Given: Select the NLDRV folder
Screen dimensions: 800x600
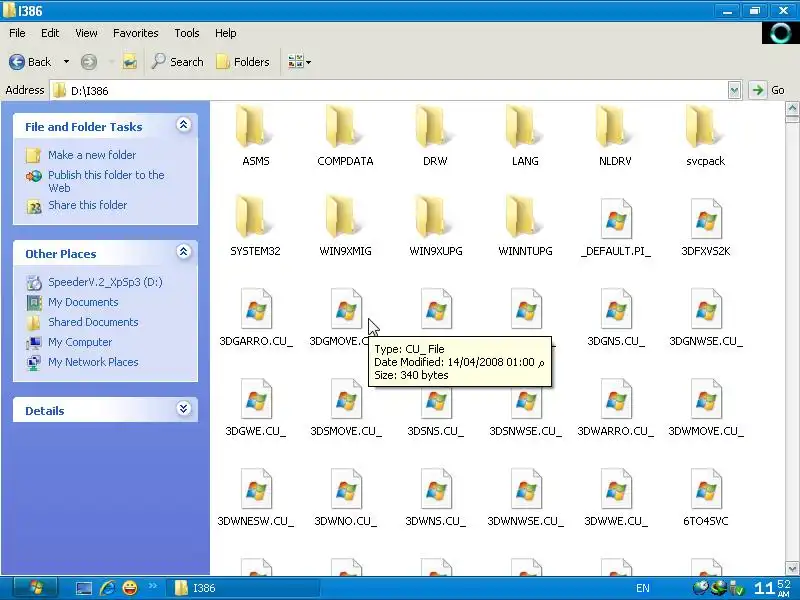Looking at the screenshot, I should (x=615, y=136).
